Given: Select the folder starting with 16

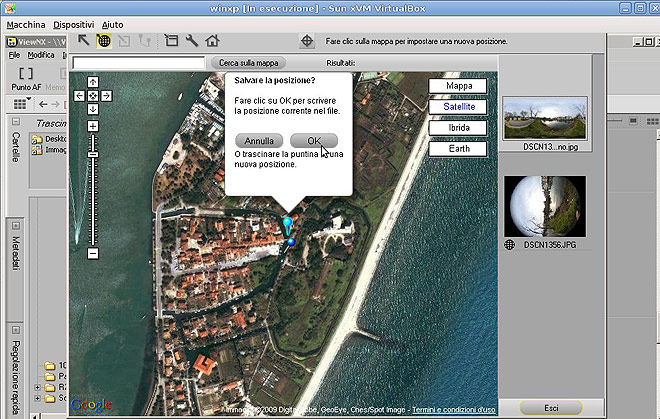Looking at the screenshot, I should pos(56,365).
